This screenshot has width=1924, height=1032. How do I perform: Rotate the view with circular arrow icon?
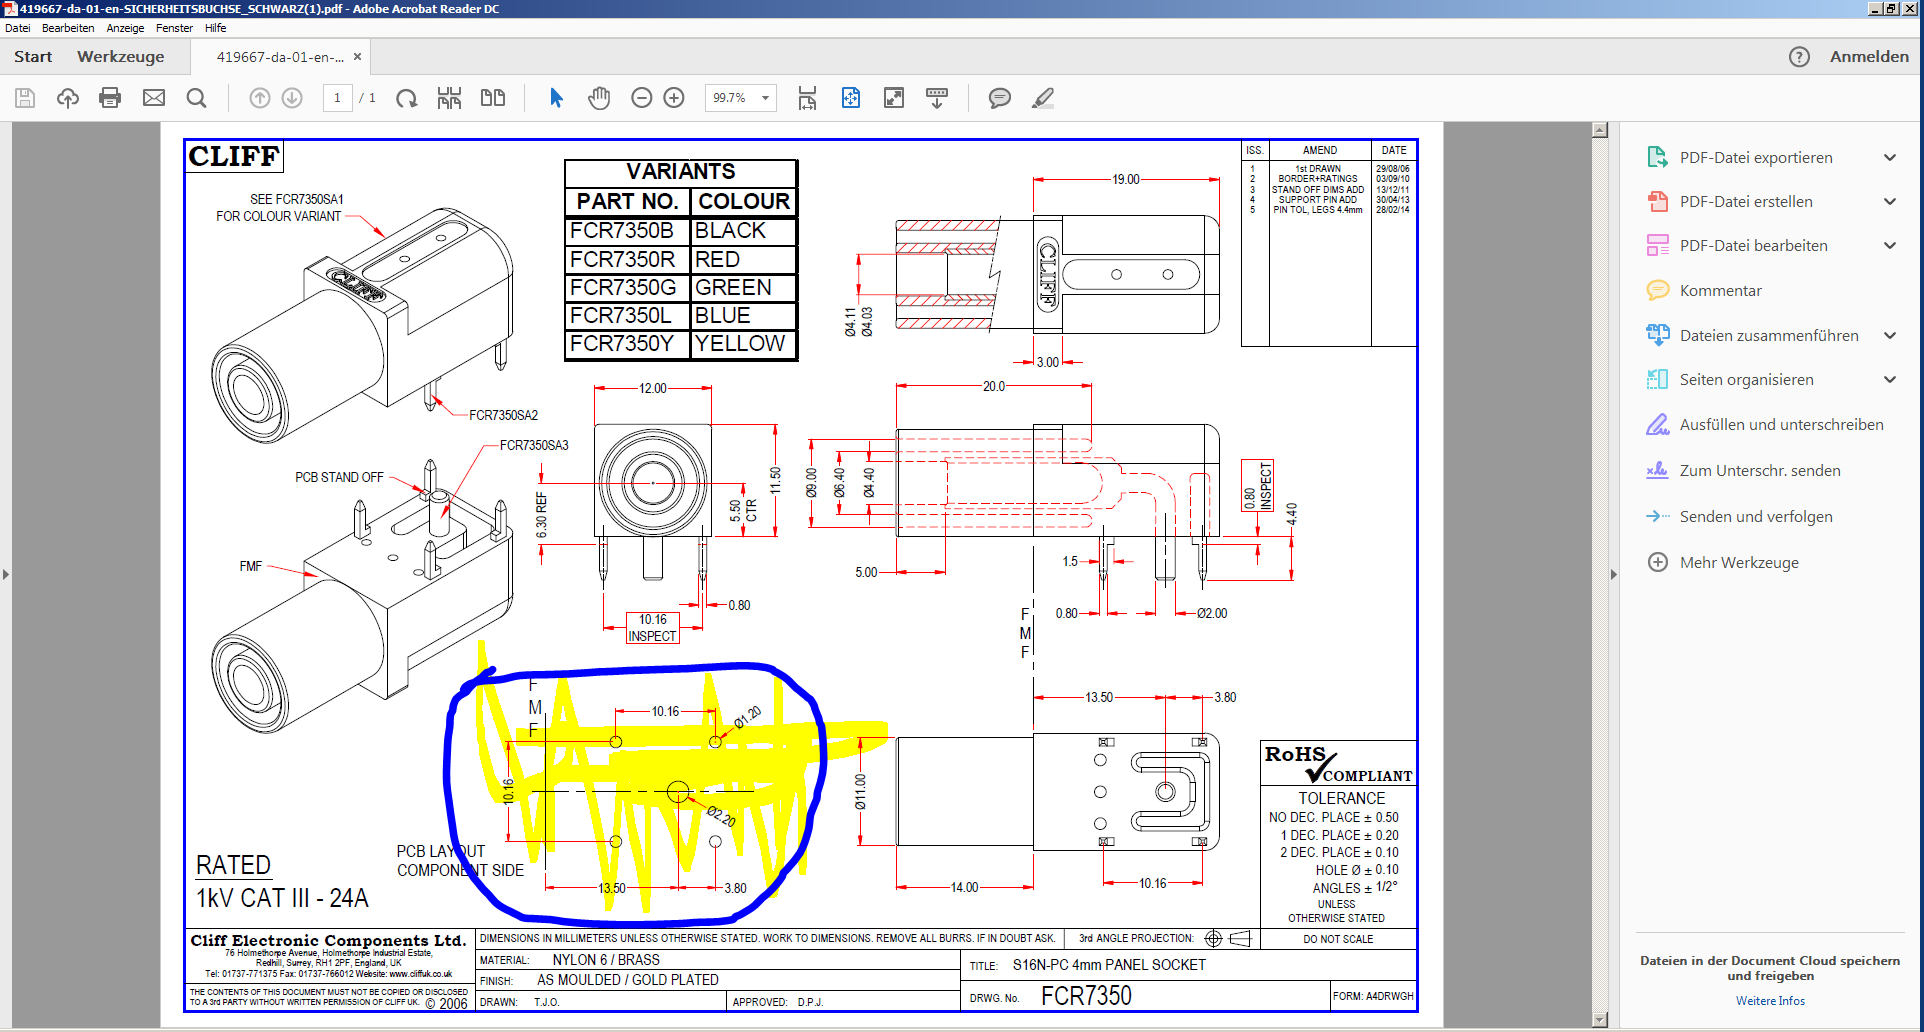point(406,98)
